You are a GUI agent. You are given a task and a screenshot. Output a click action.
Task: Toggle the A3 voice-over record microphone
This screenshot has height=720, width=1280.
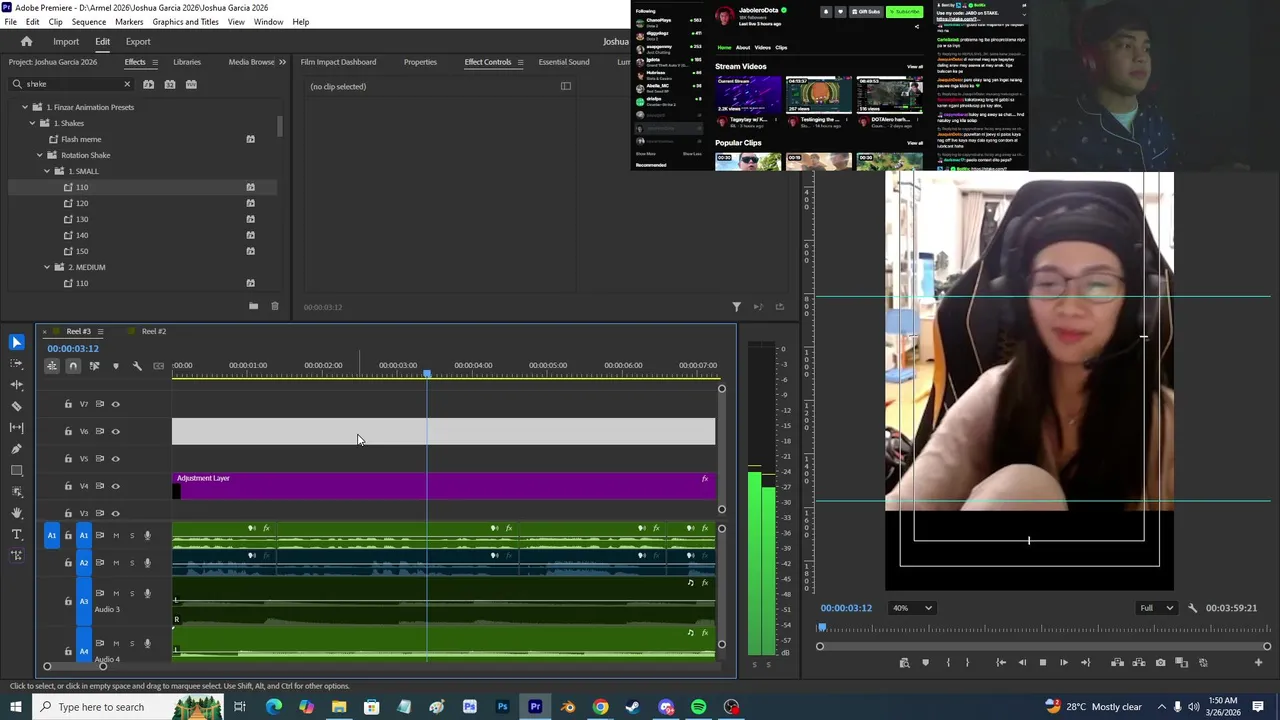[147, 593]
